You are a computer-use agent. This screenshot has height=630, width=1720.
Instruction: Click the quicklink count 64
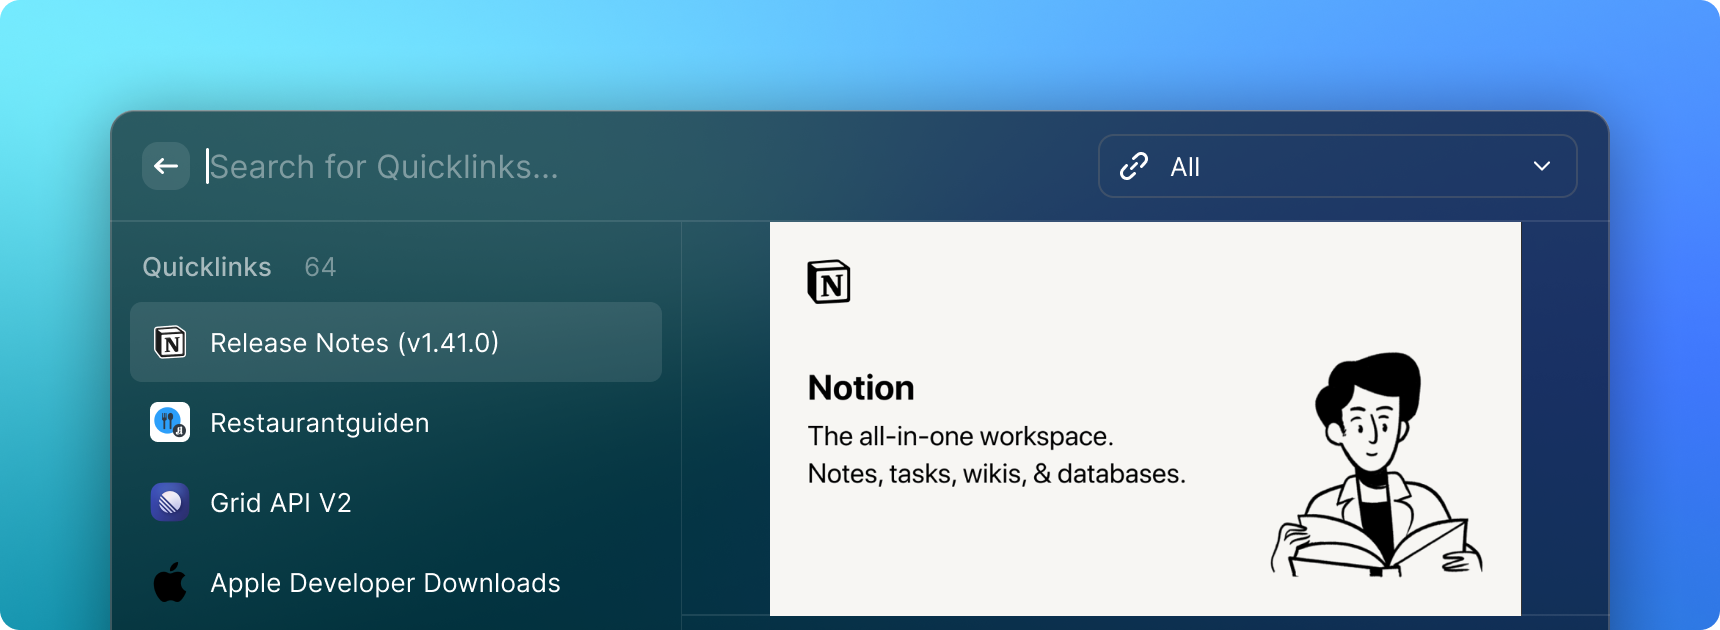[x=320, y=267]
